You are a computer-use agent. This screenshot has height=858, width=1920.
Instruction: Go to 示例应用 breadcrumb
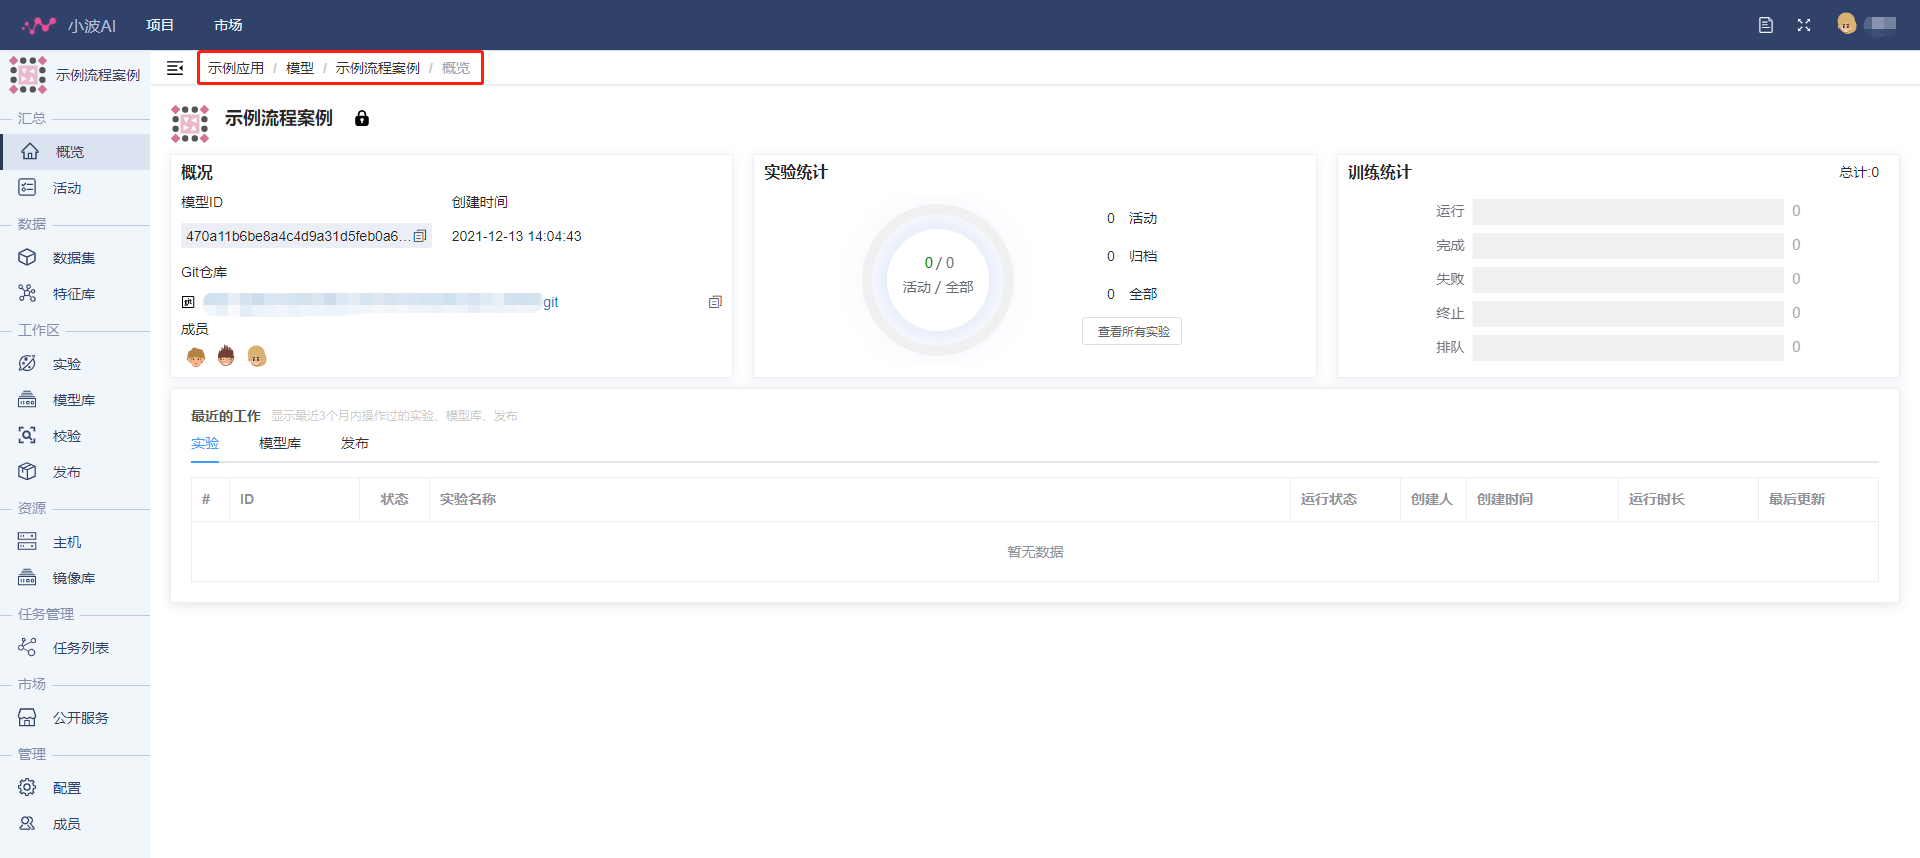tap(236, 68)
